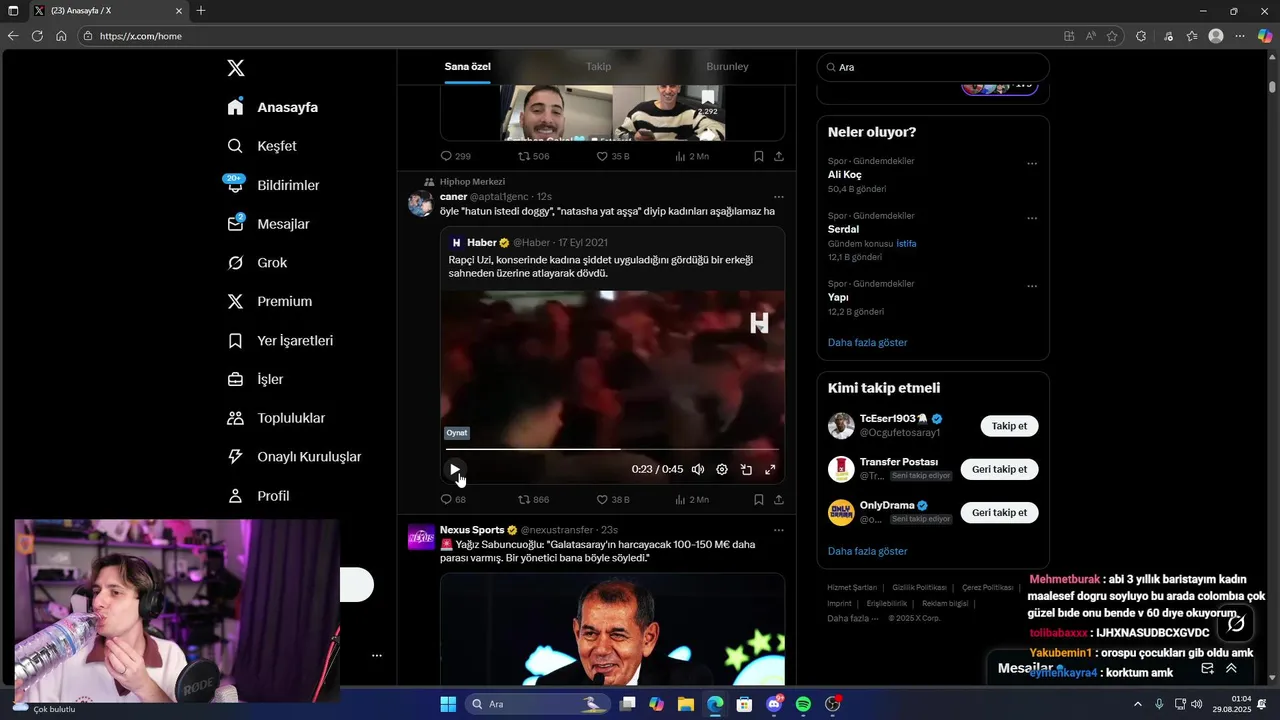This screenshot has width=1280, height=720.
Task: Open Windows Start menu
Action: [x=448, y=704]
